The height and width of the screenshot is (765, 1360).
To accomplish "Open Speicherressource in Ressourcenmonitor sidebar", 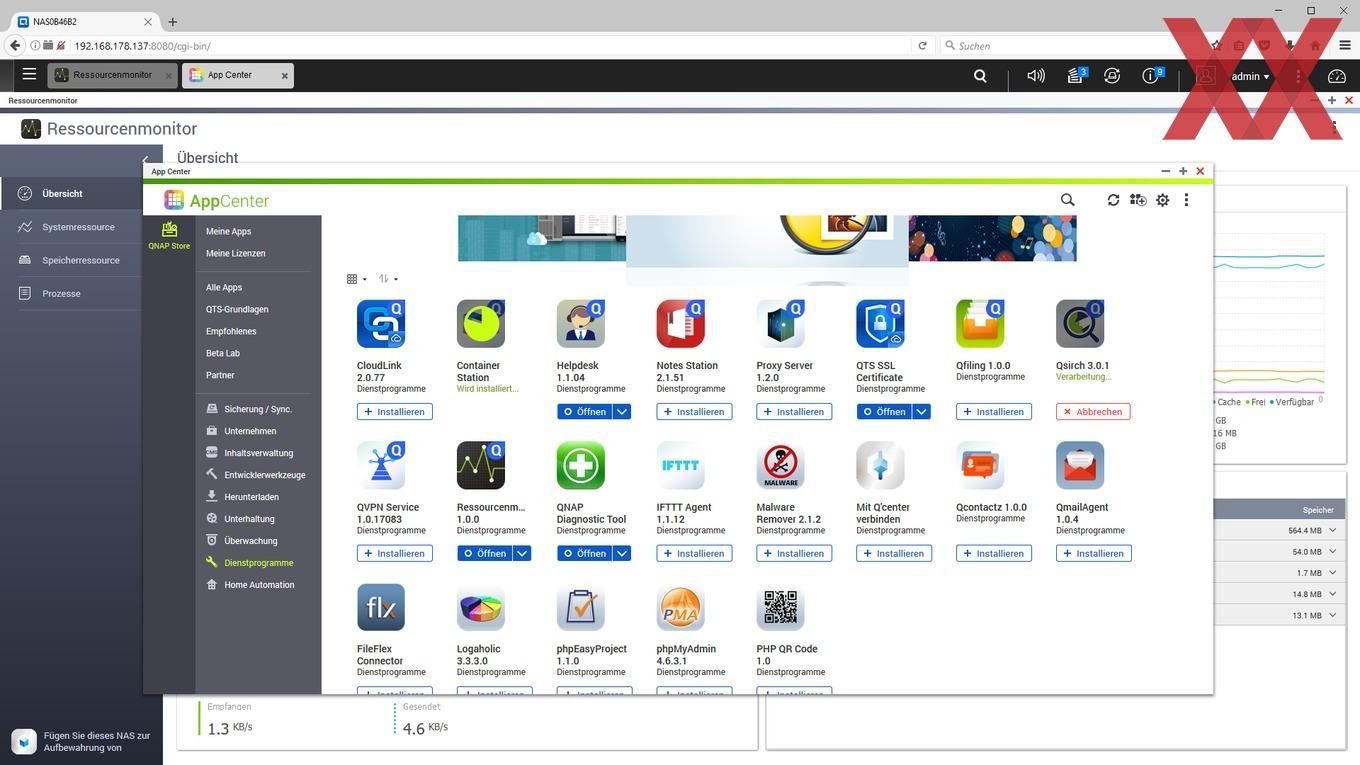I will click(81, 260).
